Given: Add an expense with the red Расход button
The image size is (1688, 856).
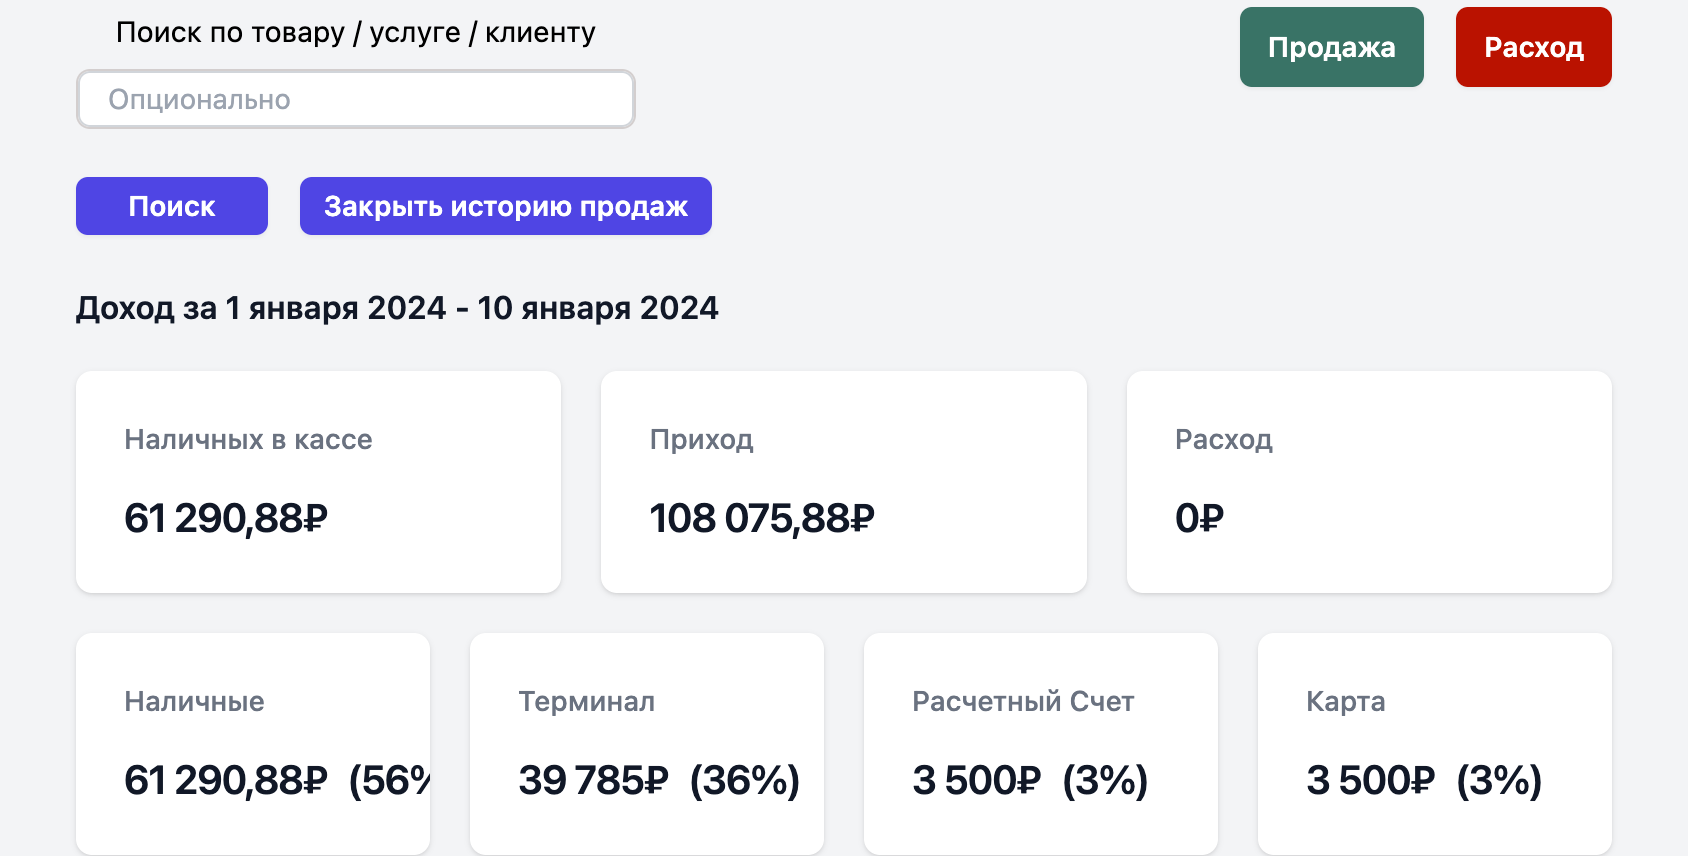Looking at the screenshot, I should click(1533, 47).
